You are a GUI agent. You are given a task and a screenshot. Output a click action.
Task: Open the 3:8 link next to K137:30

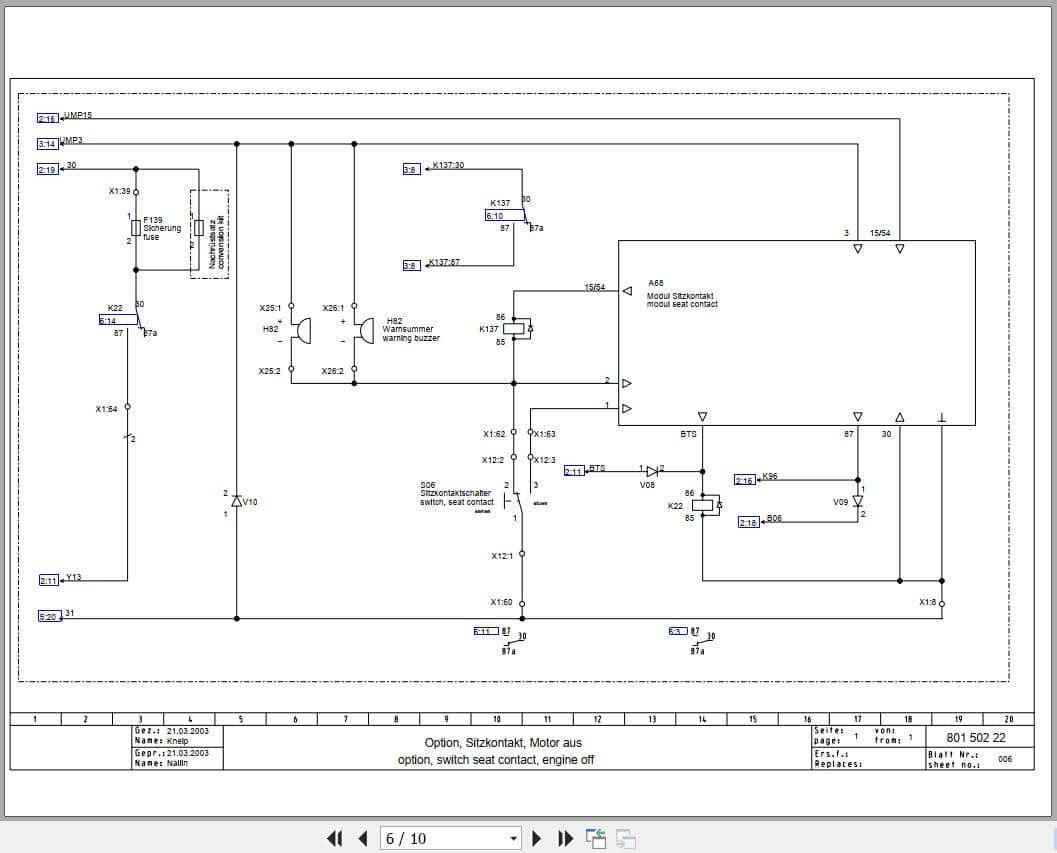click(x=411, y=169)
